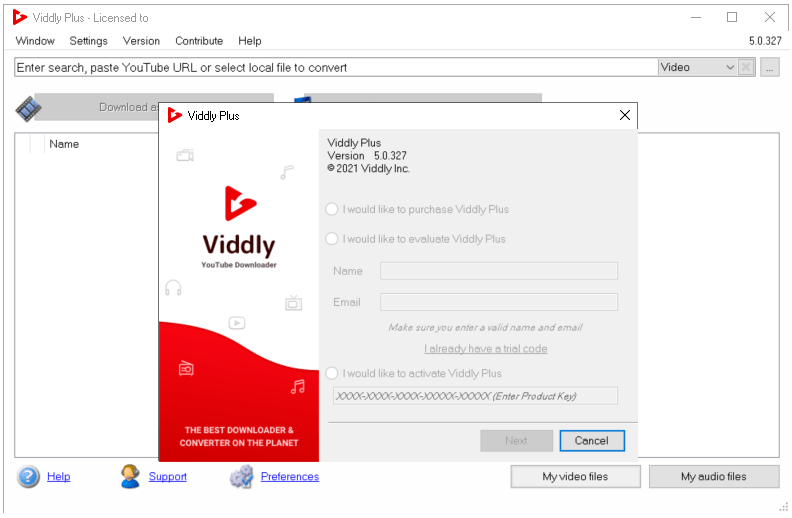Open the Help menu in menu bar
Image resolution: width=792 pixels, height=518 pixels.
point(250,41)
